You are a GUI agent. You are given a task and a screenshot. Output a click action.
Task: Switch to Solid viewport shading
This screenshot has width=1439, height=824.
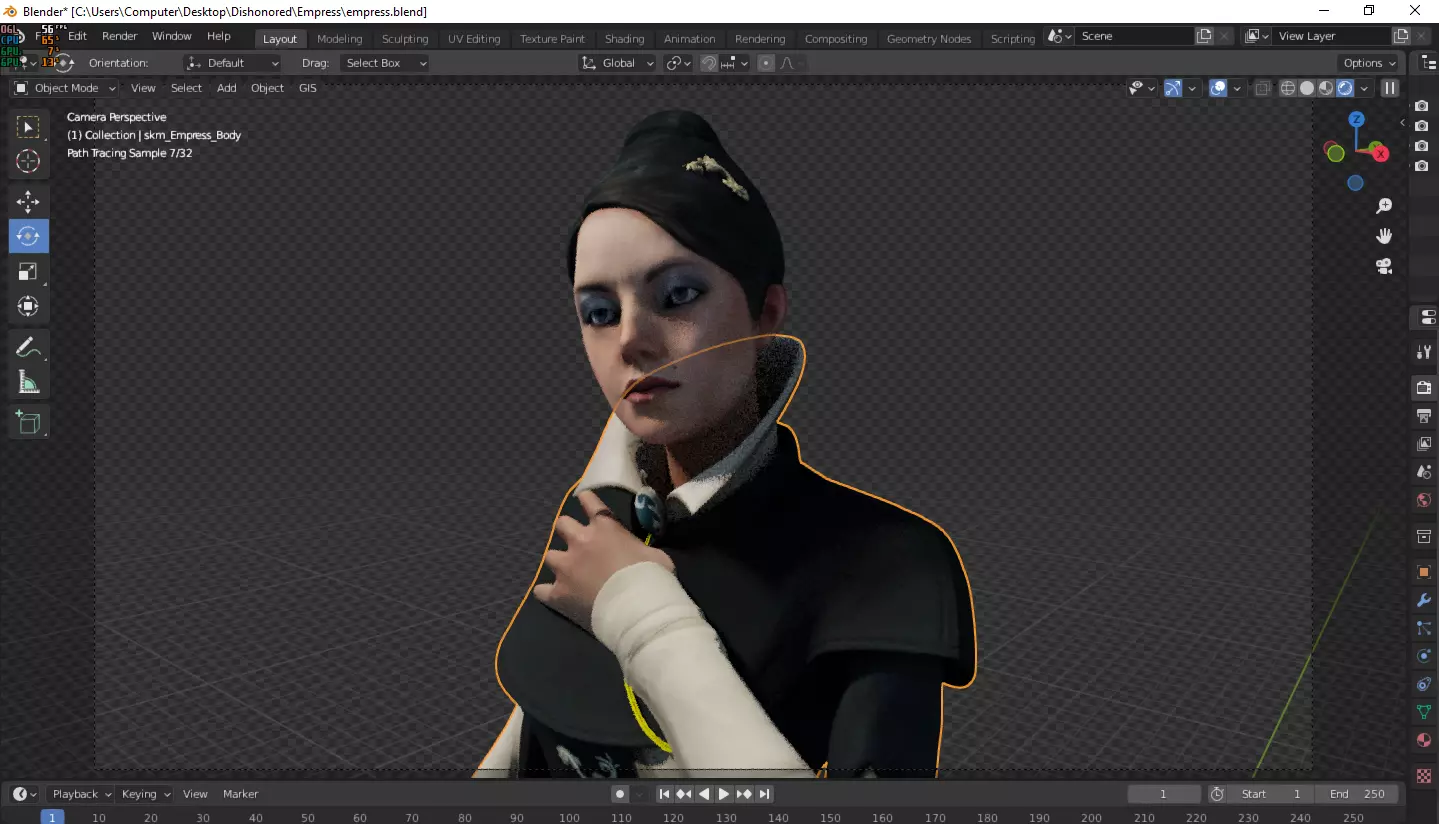[1307, 88]
